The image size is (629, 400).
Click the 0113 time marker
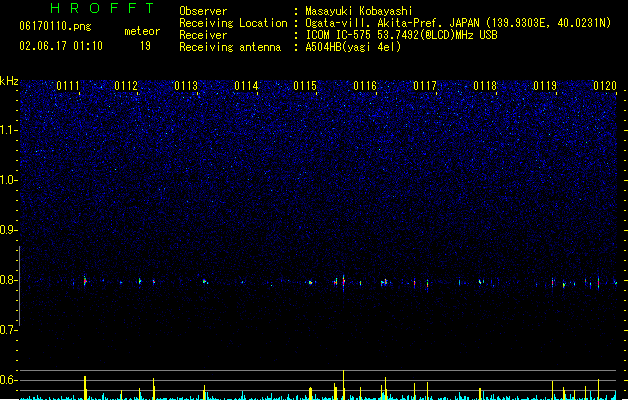coord(186,86)
